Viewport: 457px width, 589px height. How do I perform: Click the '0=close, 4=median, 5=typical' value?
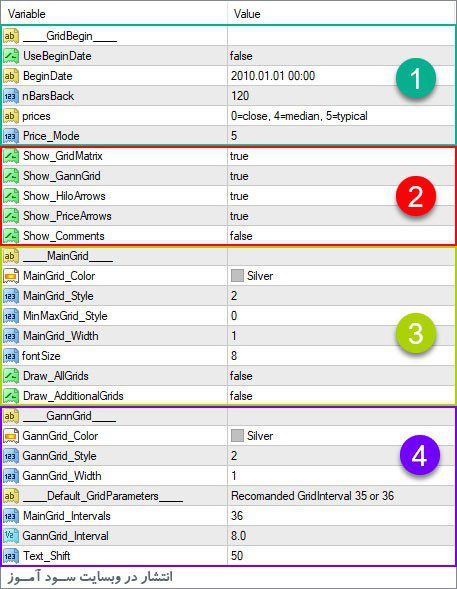299,116
